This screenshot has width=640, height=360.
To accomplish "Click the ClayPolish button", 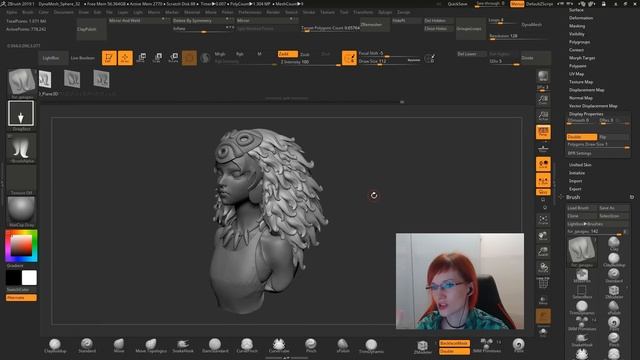I will [91, 29].
